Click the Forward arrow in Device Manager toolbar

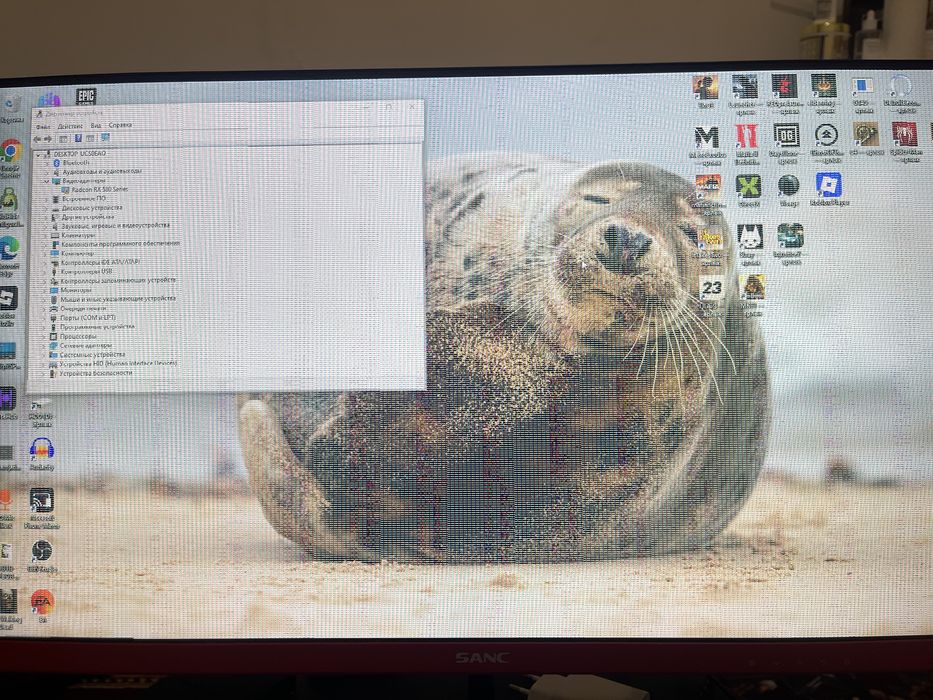(48, 139)
